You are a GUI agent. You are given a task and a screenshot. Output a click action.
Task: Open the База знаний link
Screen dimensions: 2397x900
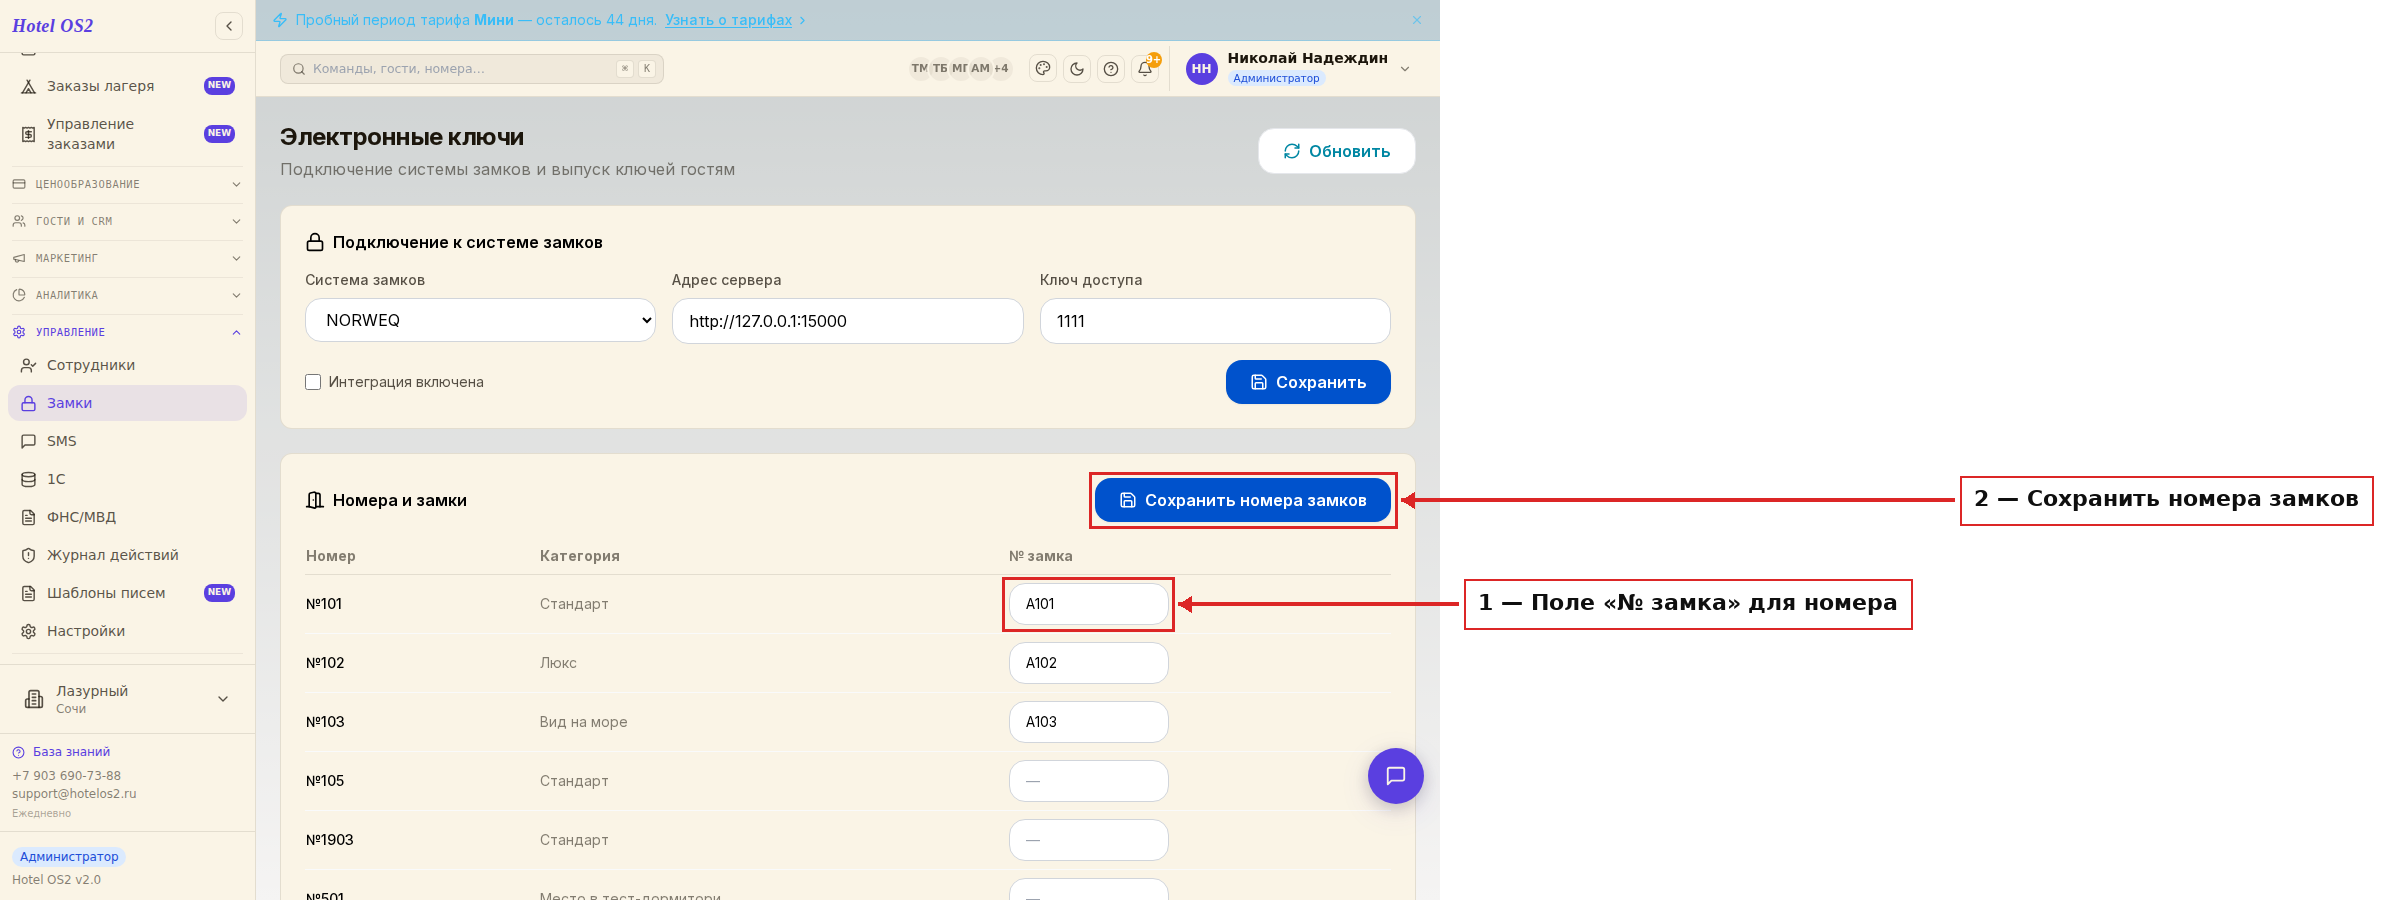tap(62, 752)
